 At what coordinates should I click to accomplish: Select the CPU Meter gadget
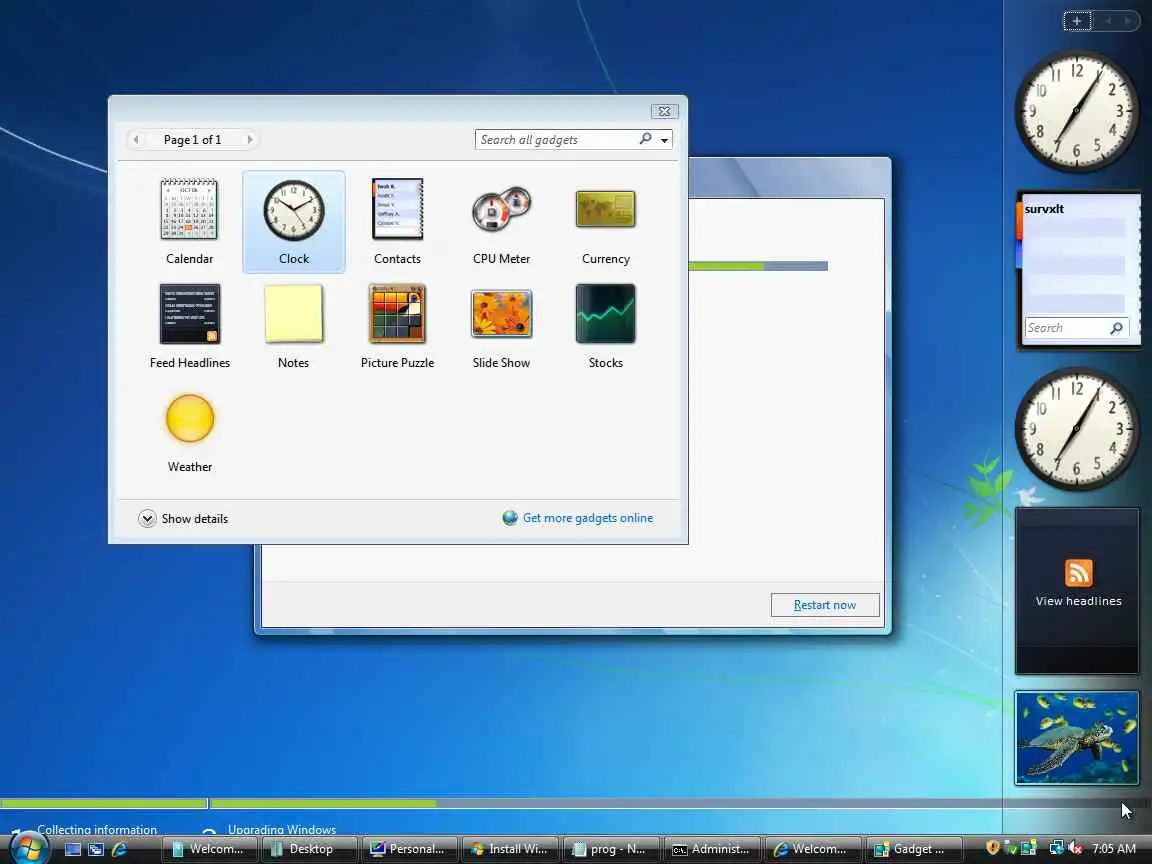pyautogui.click(x=501, y=221)
